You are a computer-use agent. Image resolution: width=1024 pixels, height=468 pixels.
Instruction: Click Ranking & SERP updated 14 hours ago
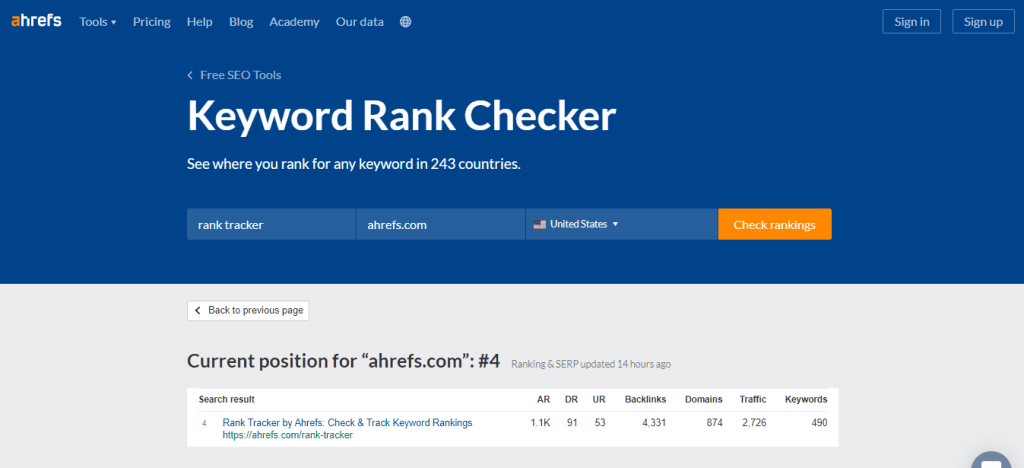click(x=591, y=364)
